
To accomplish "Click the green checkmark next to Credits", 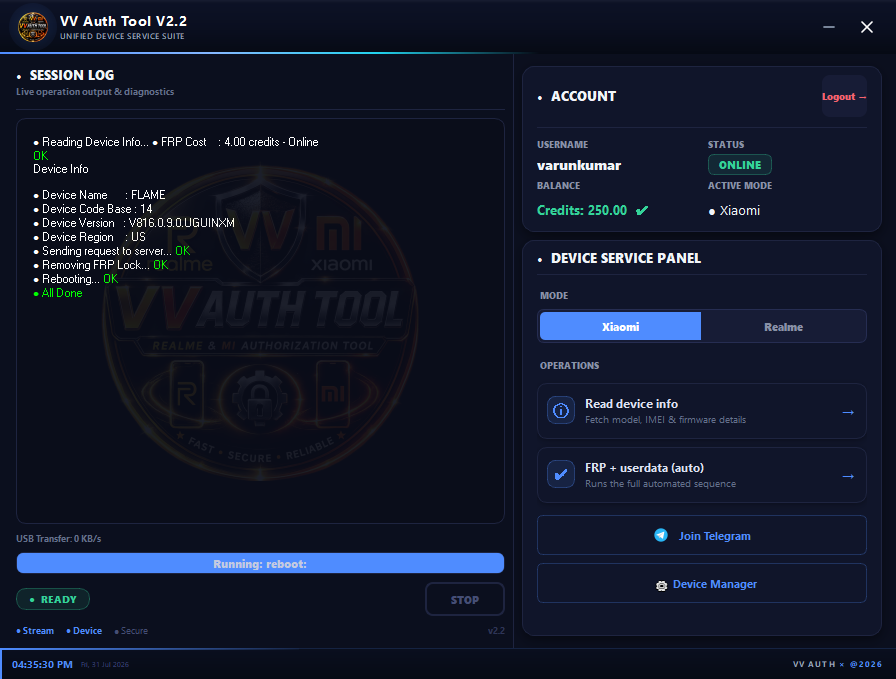I will click(x=642, y=210).
